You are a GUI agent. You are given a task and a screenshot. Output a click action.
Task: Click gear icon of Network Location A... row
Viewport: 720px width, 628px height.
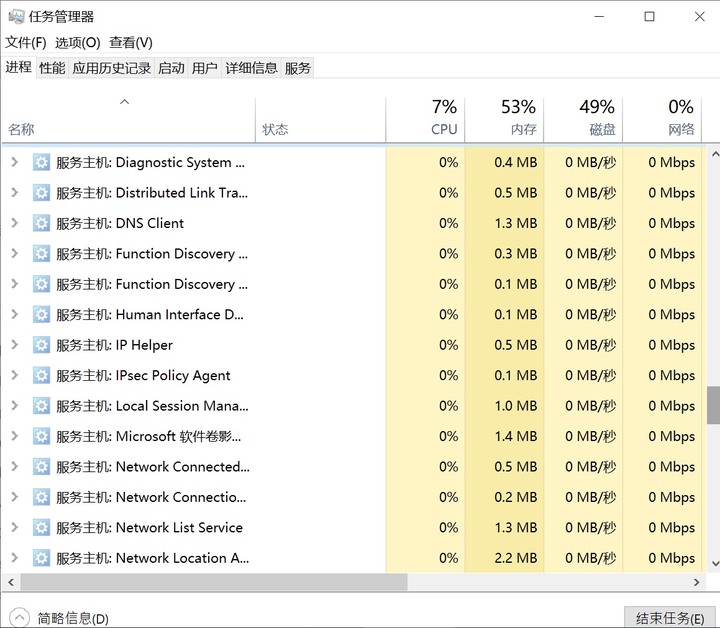pyautogui.click(x=41, y=558)
